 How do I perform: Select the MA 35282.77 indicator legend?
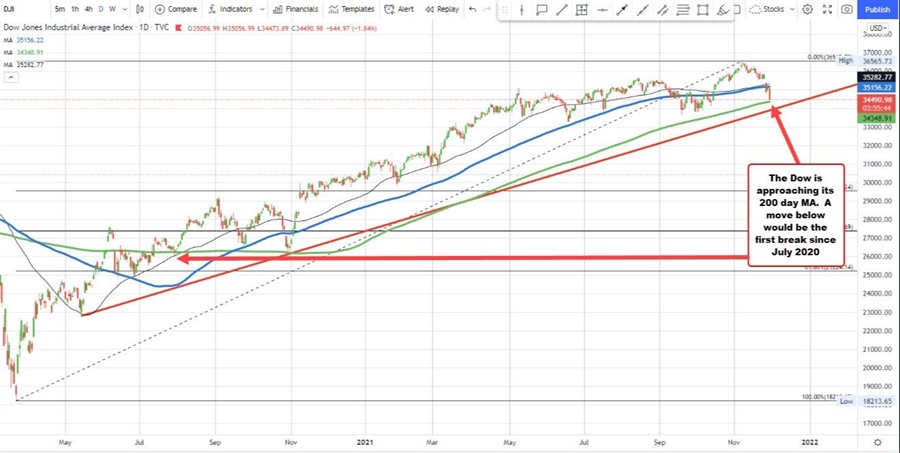tap(25, 65)
